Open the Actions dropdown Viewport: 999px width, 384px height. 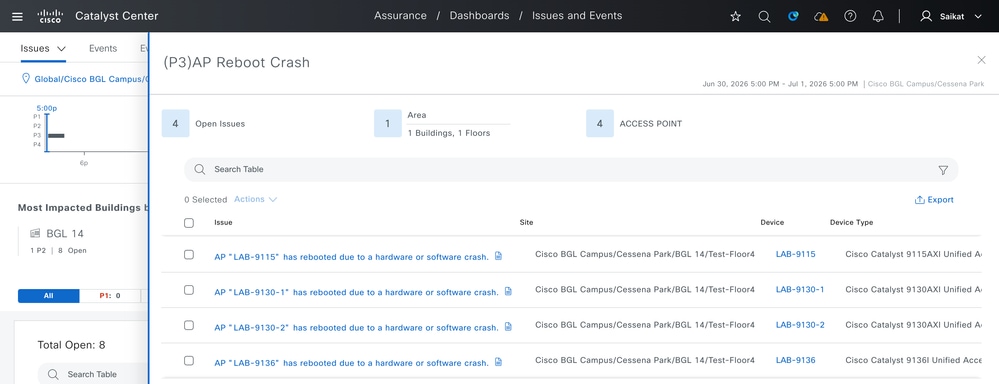pyautogui.click(x=255, y=199)
